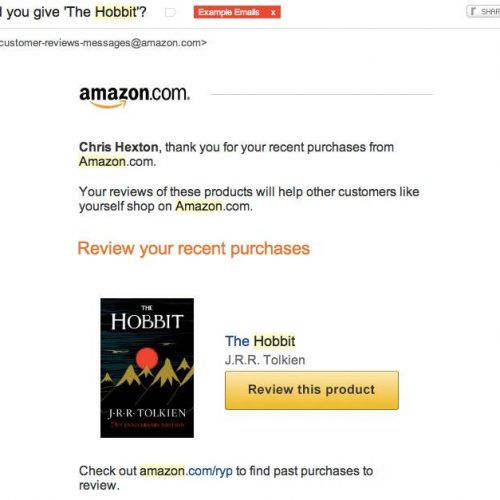
Task: Click the amazon.com logo
Action: (x=134, y=96)
